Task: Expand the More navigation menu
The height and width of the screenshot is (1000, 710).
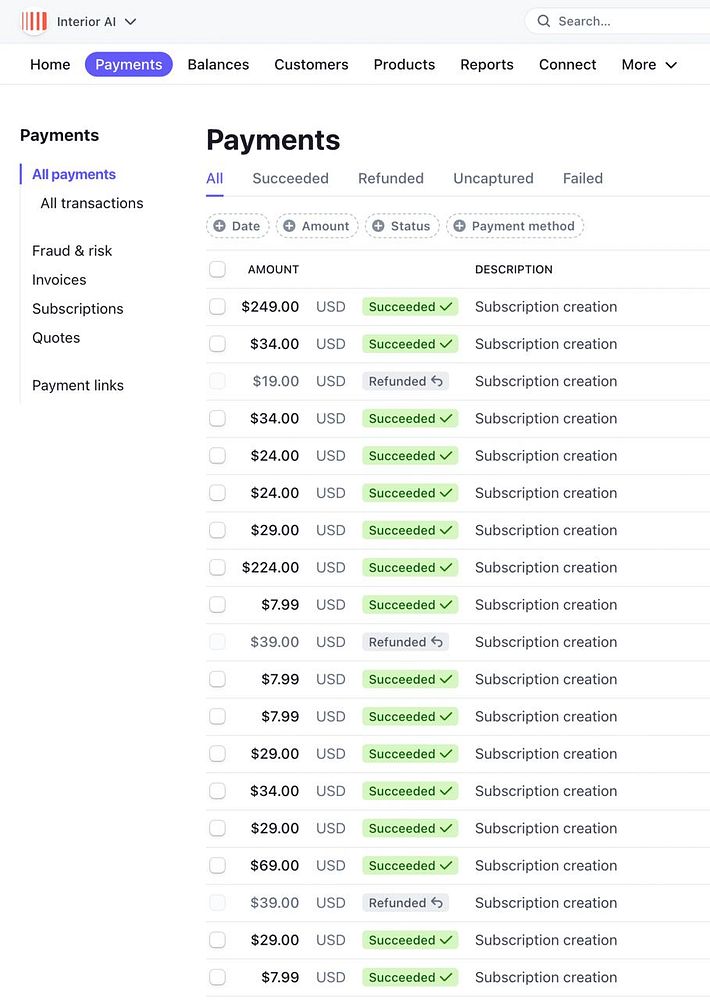Action: 649,65
